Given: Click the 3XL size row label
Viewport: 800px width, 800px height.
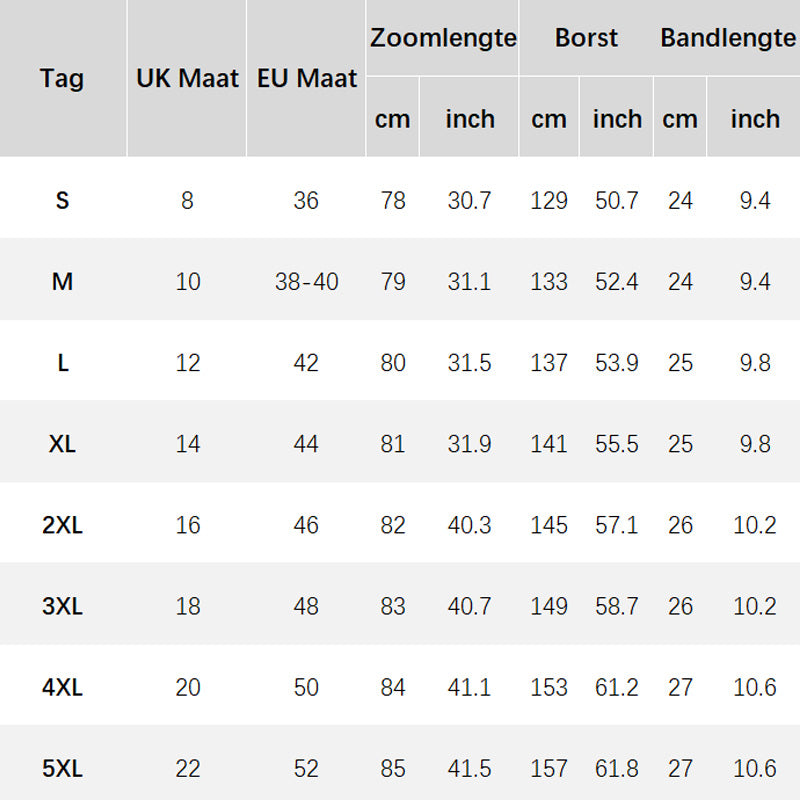Looking at the screenshot, I should 62,606.
